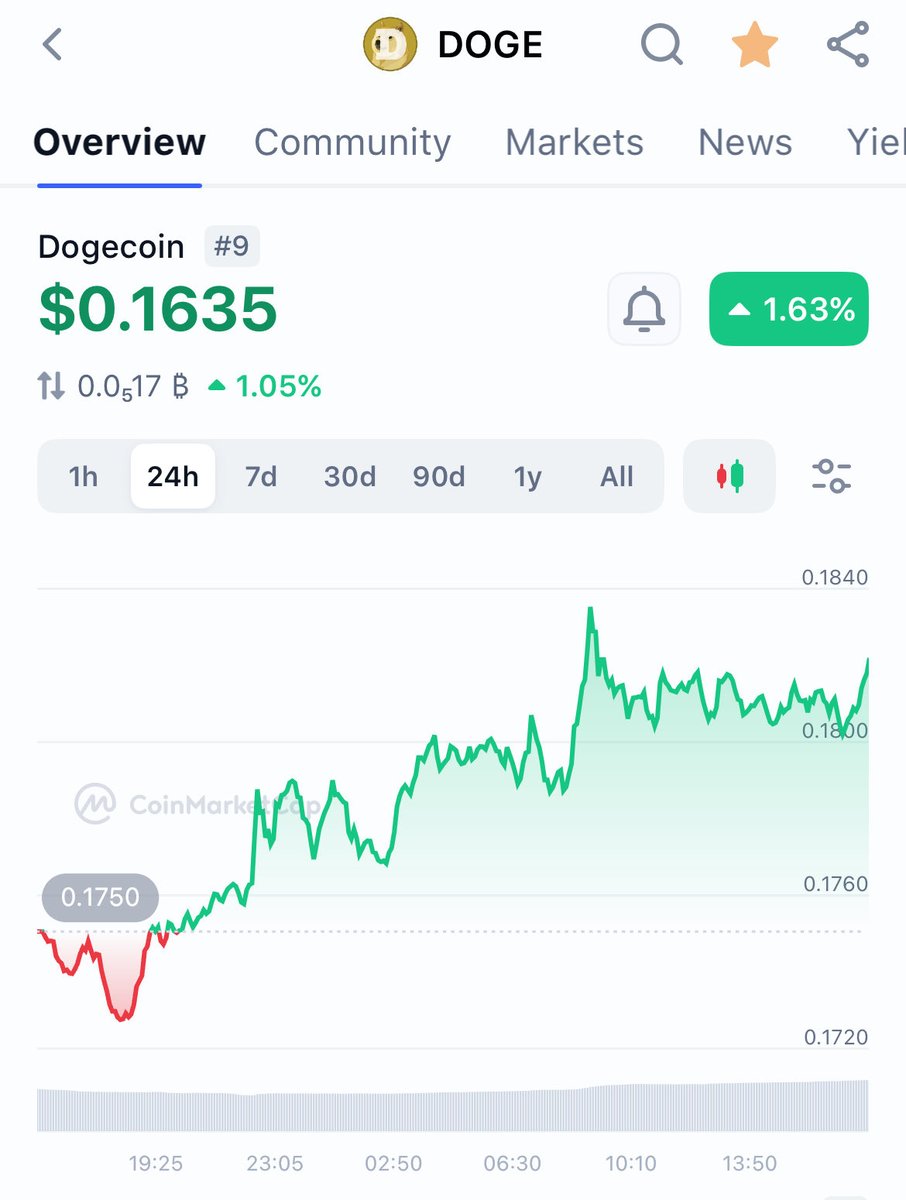Tap the 23:05 time axis label

[275, 1164]
